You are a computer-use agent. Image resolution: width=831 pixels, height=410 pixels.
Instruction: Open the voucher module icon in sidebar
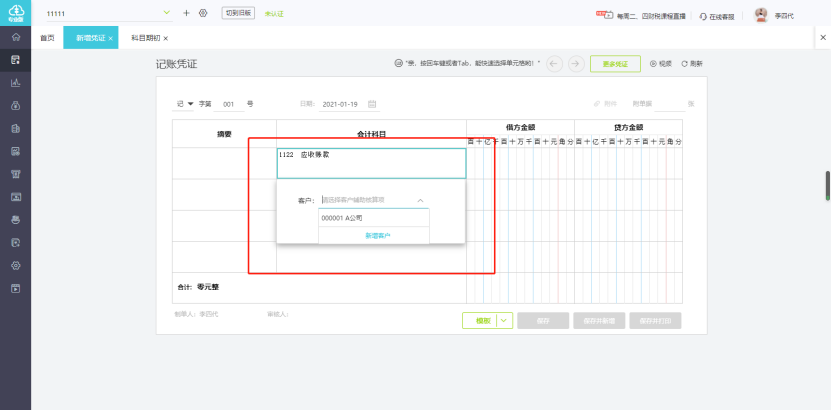[15, 60]
